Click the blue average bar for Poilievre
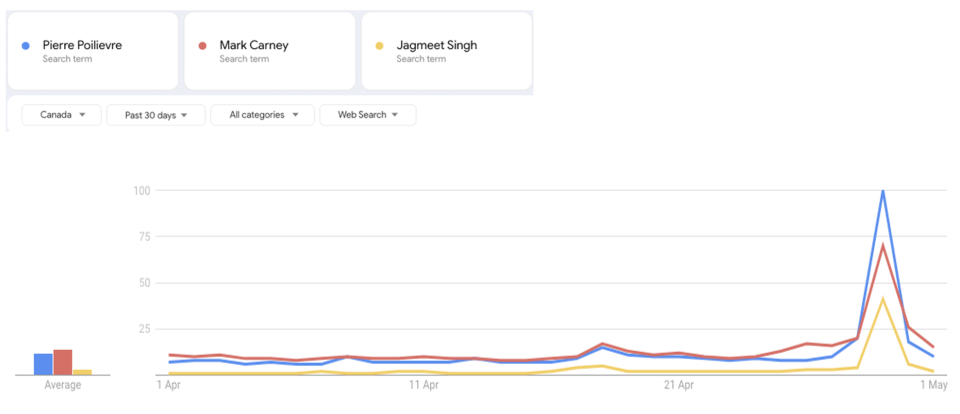960x414 pixels. pos(43,364)
